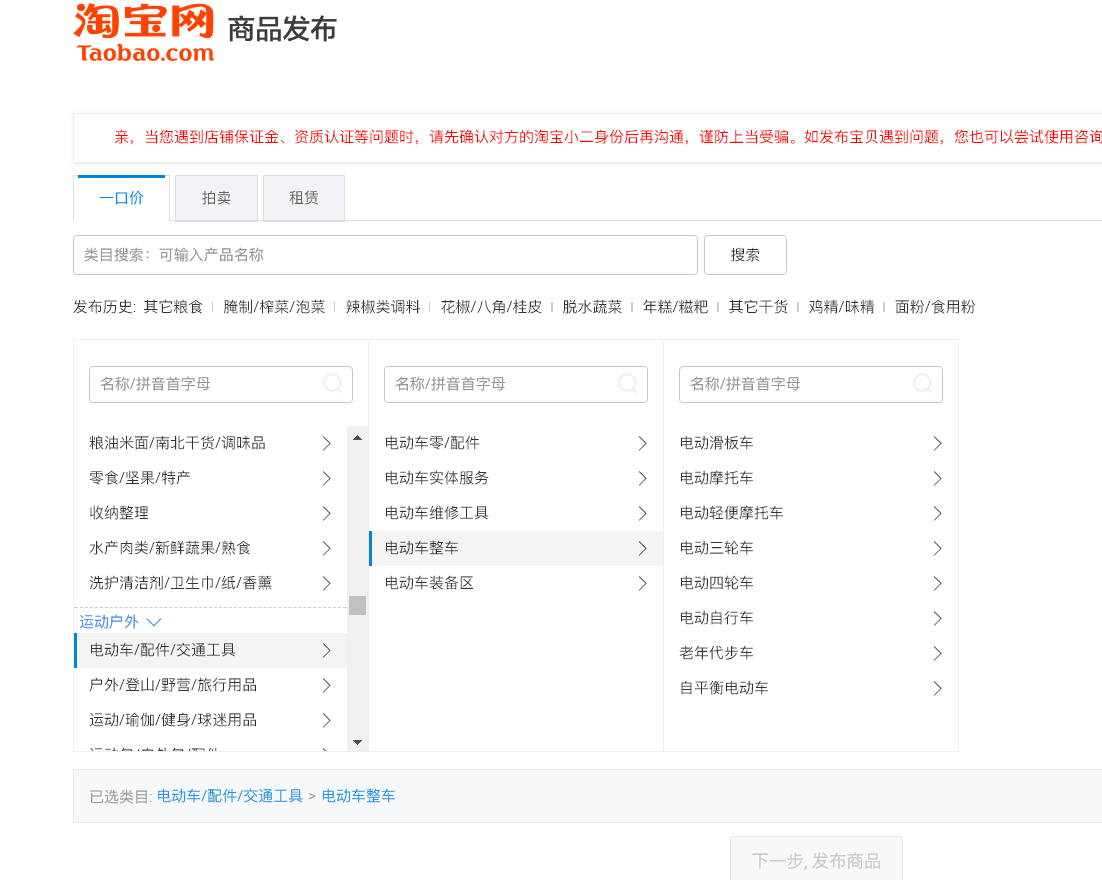The width and height of the screenshot is (1102, 880).
Task: Expand the 电动摩托车 chevron
Action: [x=938, y=479]
